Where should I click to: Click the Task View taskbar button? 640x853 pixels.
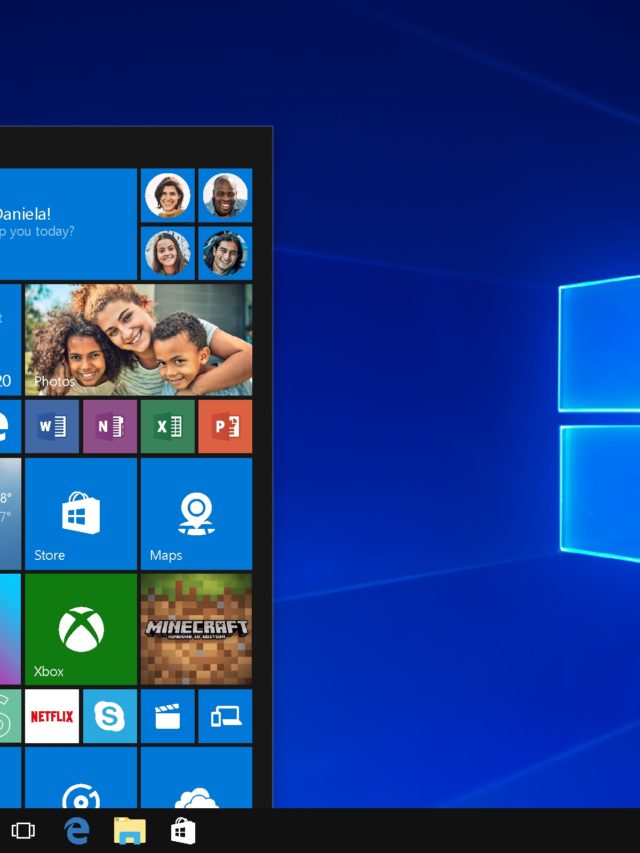tap(23, 831)
